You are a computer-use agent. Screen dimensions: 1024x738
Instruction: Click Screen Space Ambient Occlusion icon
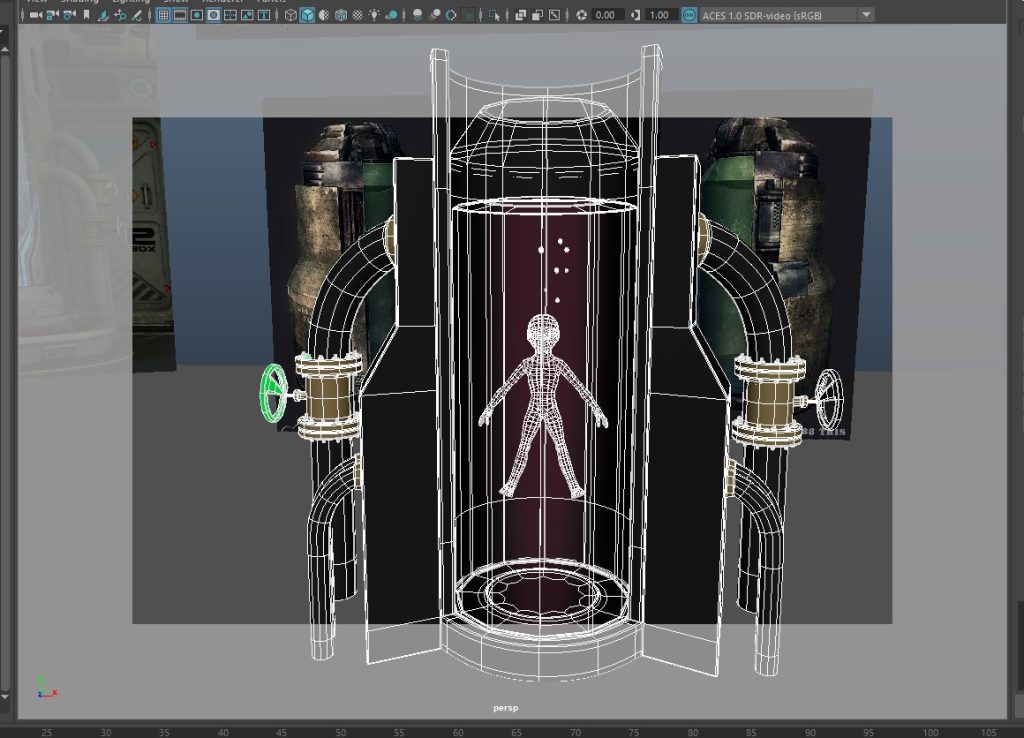(417, 15)
